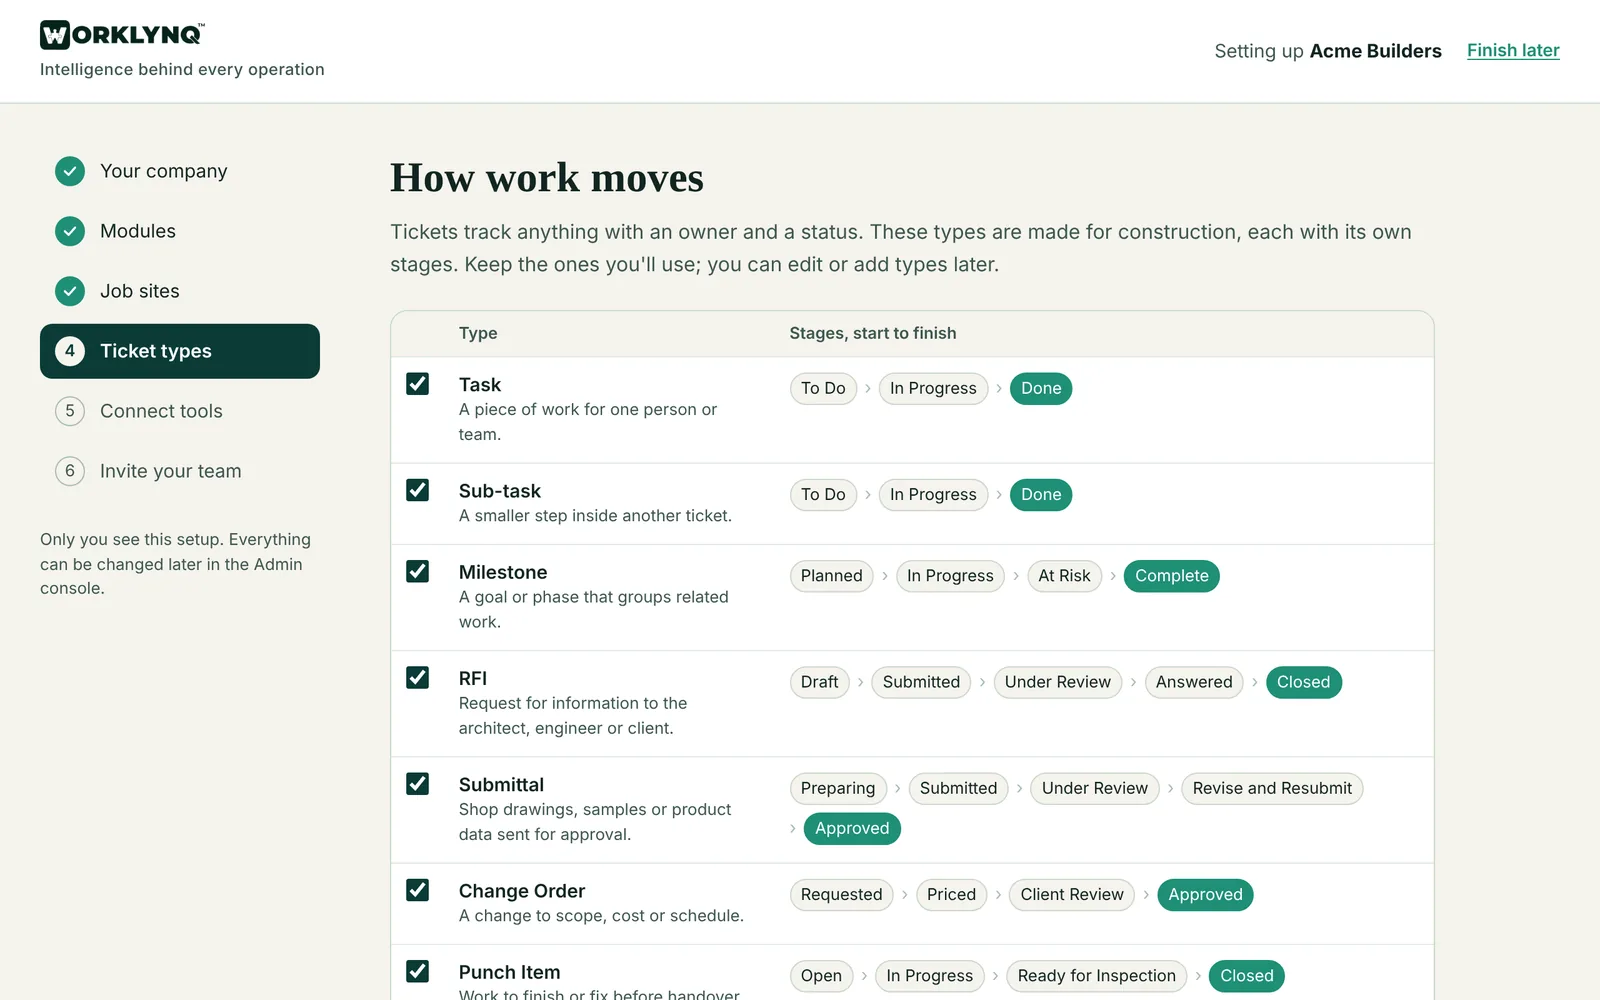Click the Acme Builders company name
This screenshot has height=1000, width=1600.
point(1376,51)
